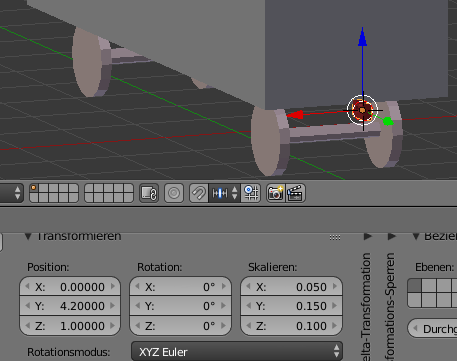Open the XYZ Euler rotation mode dropdown
The width and height of the screenshot is (457, 361).
(237, 351)
